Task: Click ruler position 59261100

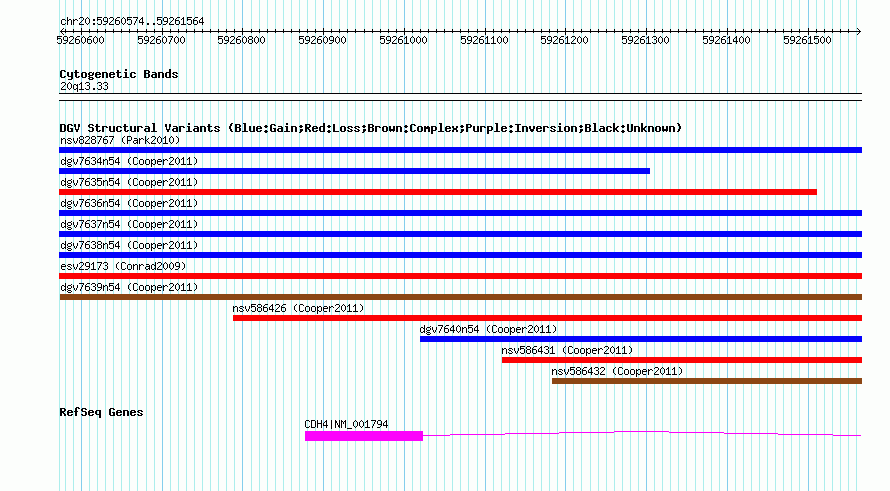Action: point(484,40)
